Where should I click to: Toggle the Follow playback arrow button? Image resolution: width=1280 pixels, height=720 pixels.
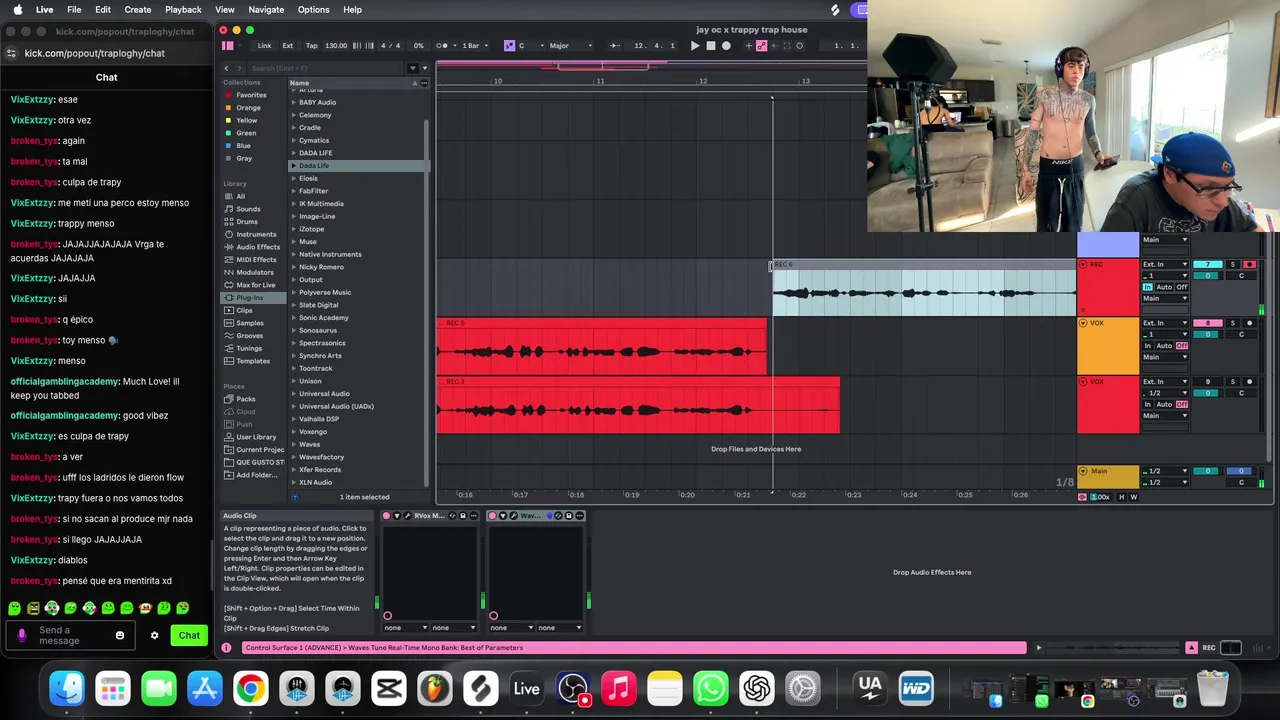[615, 46]
